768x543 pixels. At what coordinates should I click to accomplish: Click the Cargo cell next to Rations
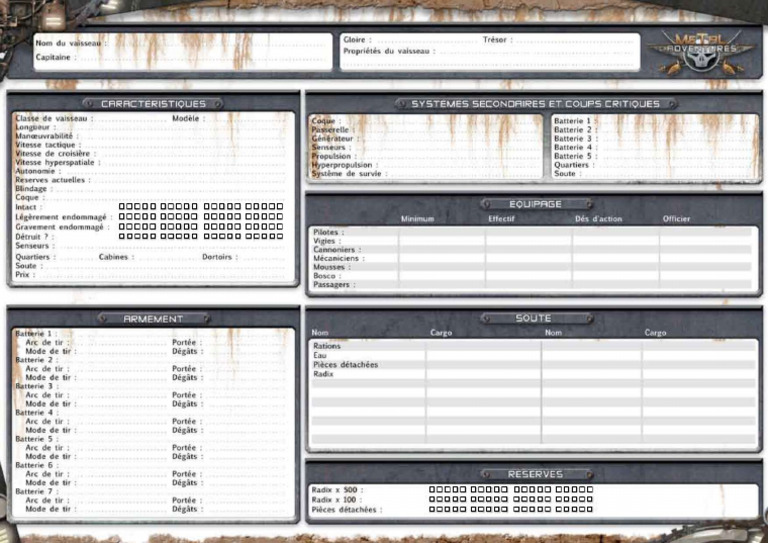click(x=483, y=347)
